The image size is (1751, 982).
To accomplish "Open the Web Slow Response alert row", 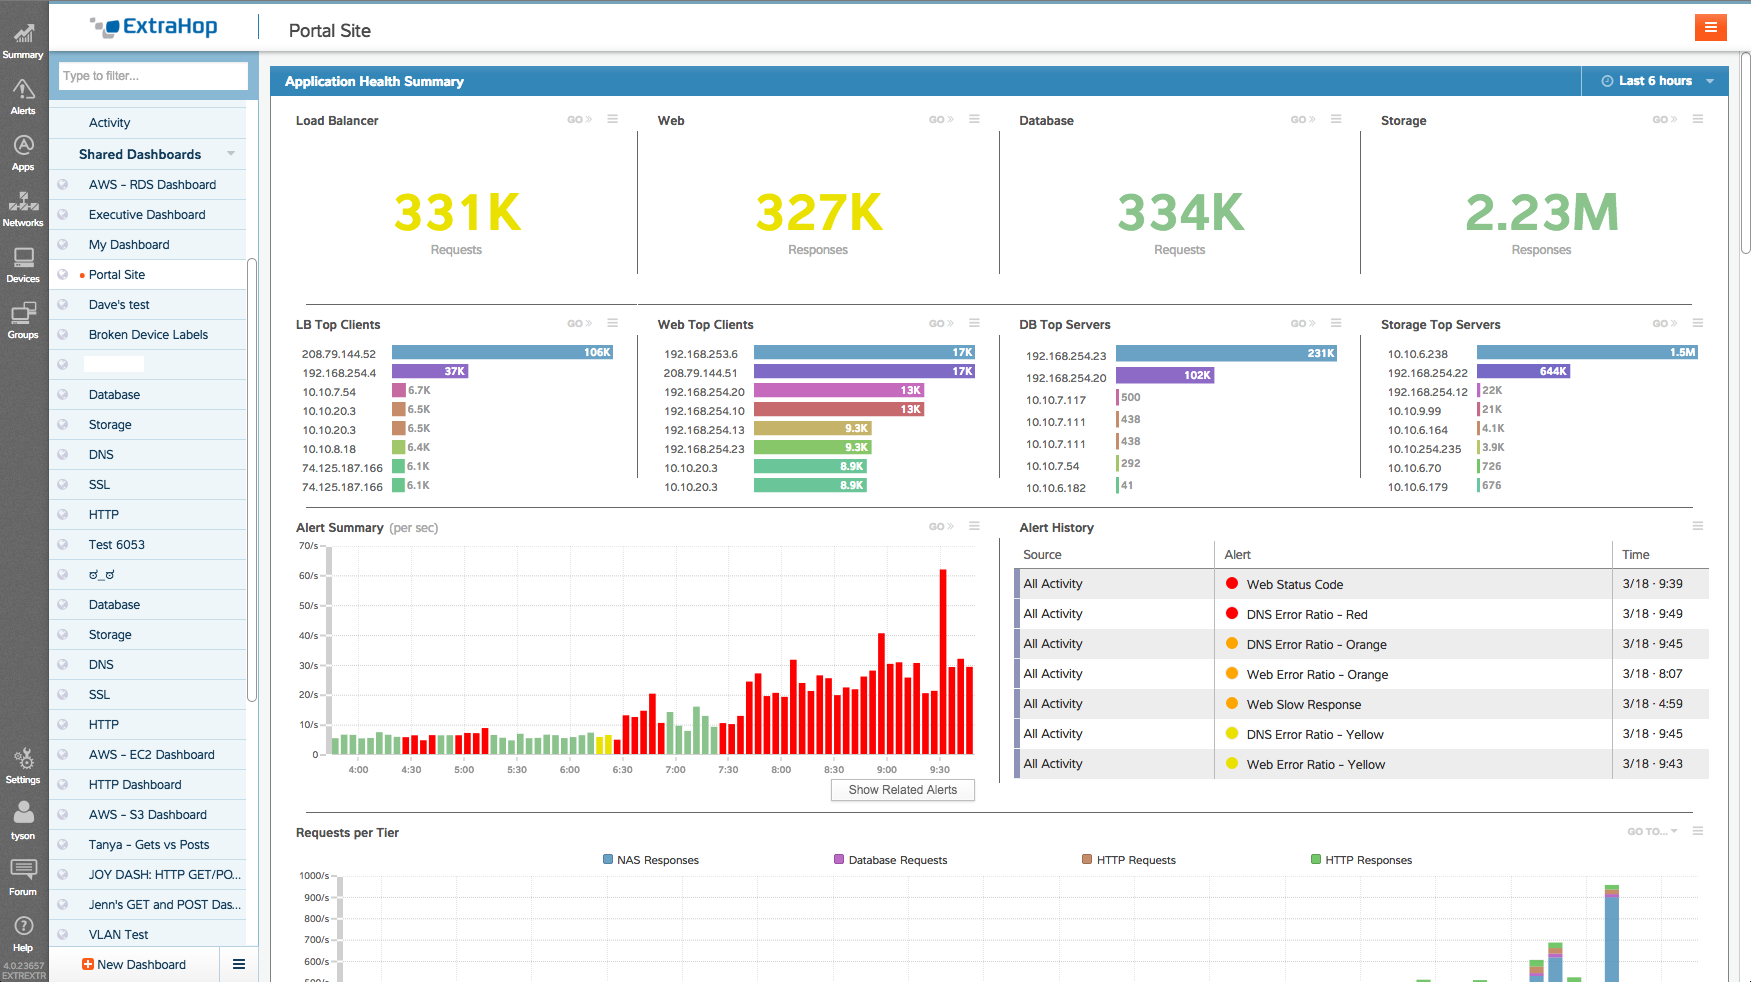I will click(1361, 704).
